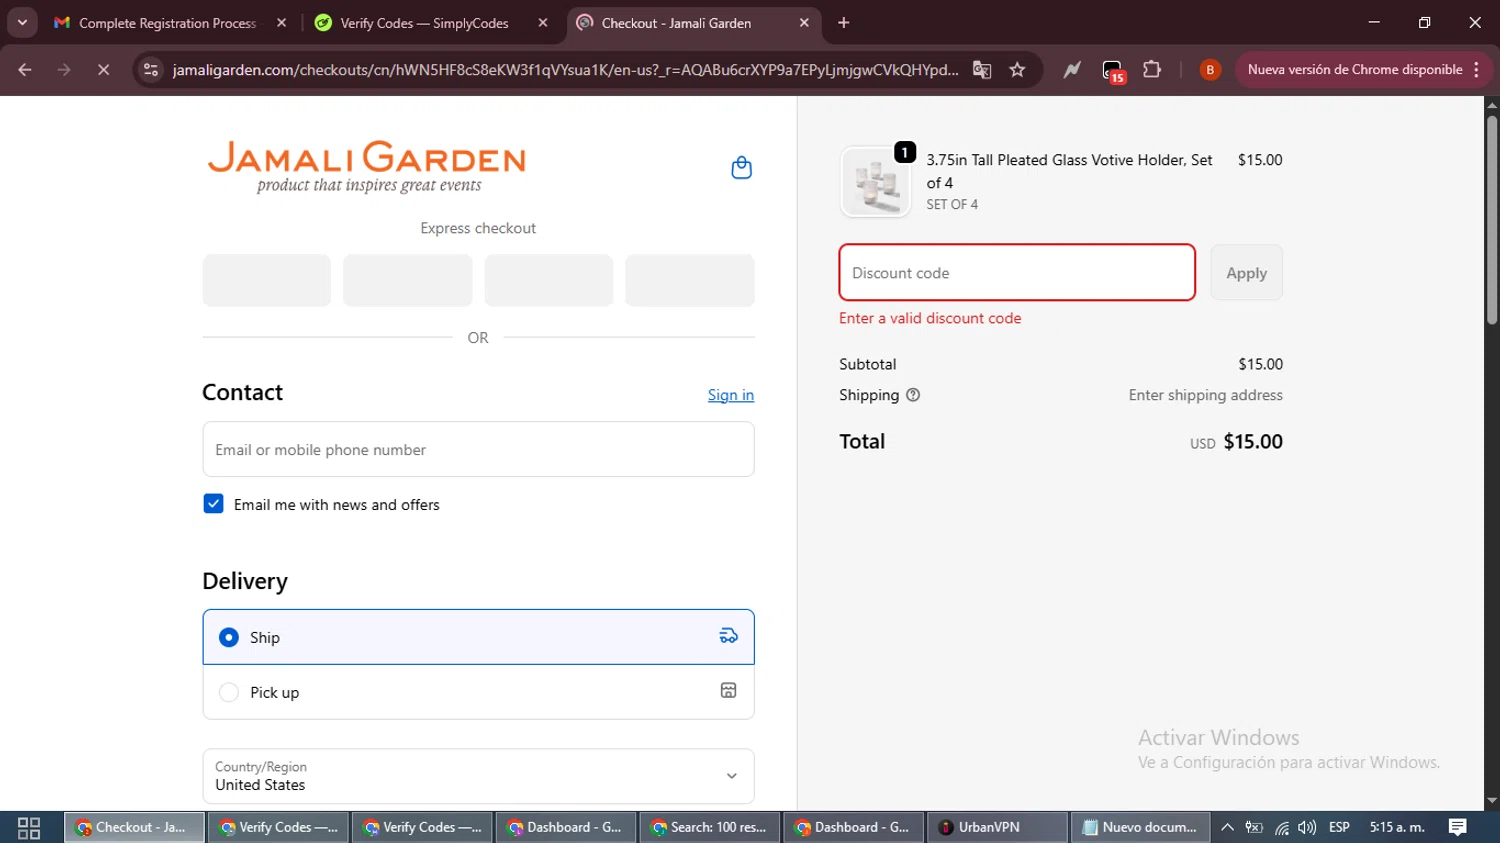Click the second express checkout button
The image size is (1500, 843).
(408, 280)
